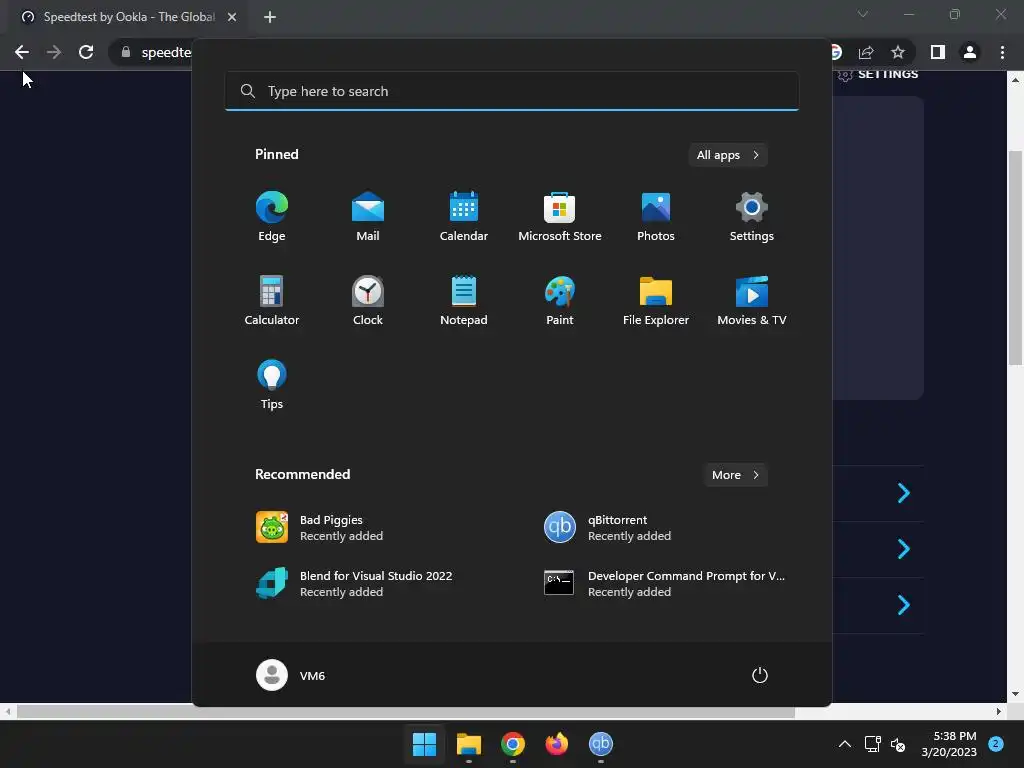Click the horizontal page scrollbar in Chrome
1024x768 pixels.
pyautogui.click(x=406, y=711)
